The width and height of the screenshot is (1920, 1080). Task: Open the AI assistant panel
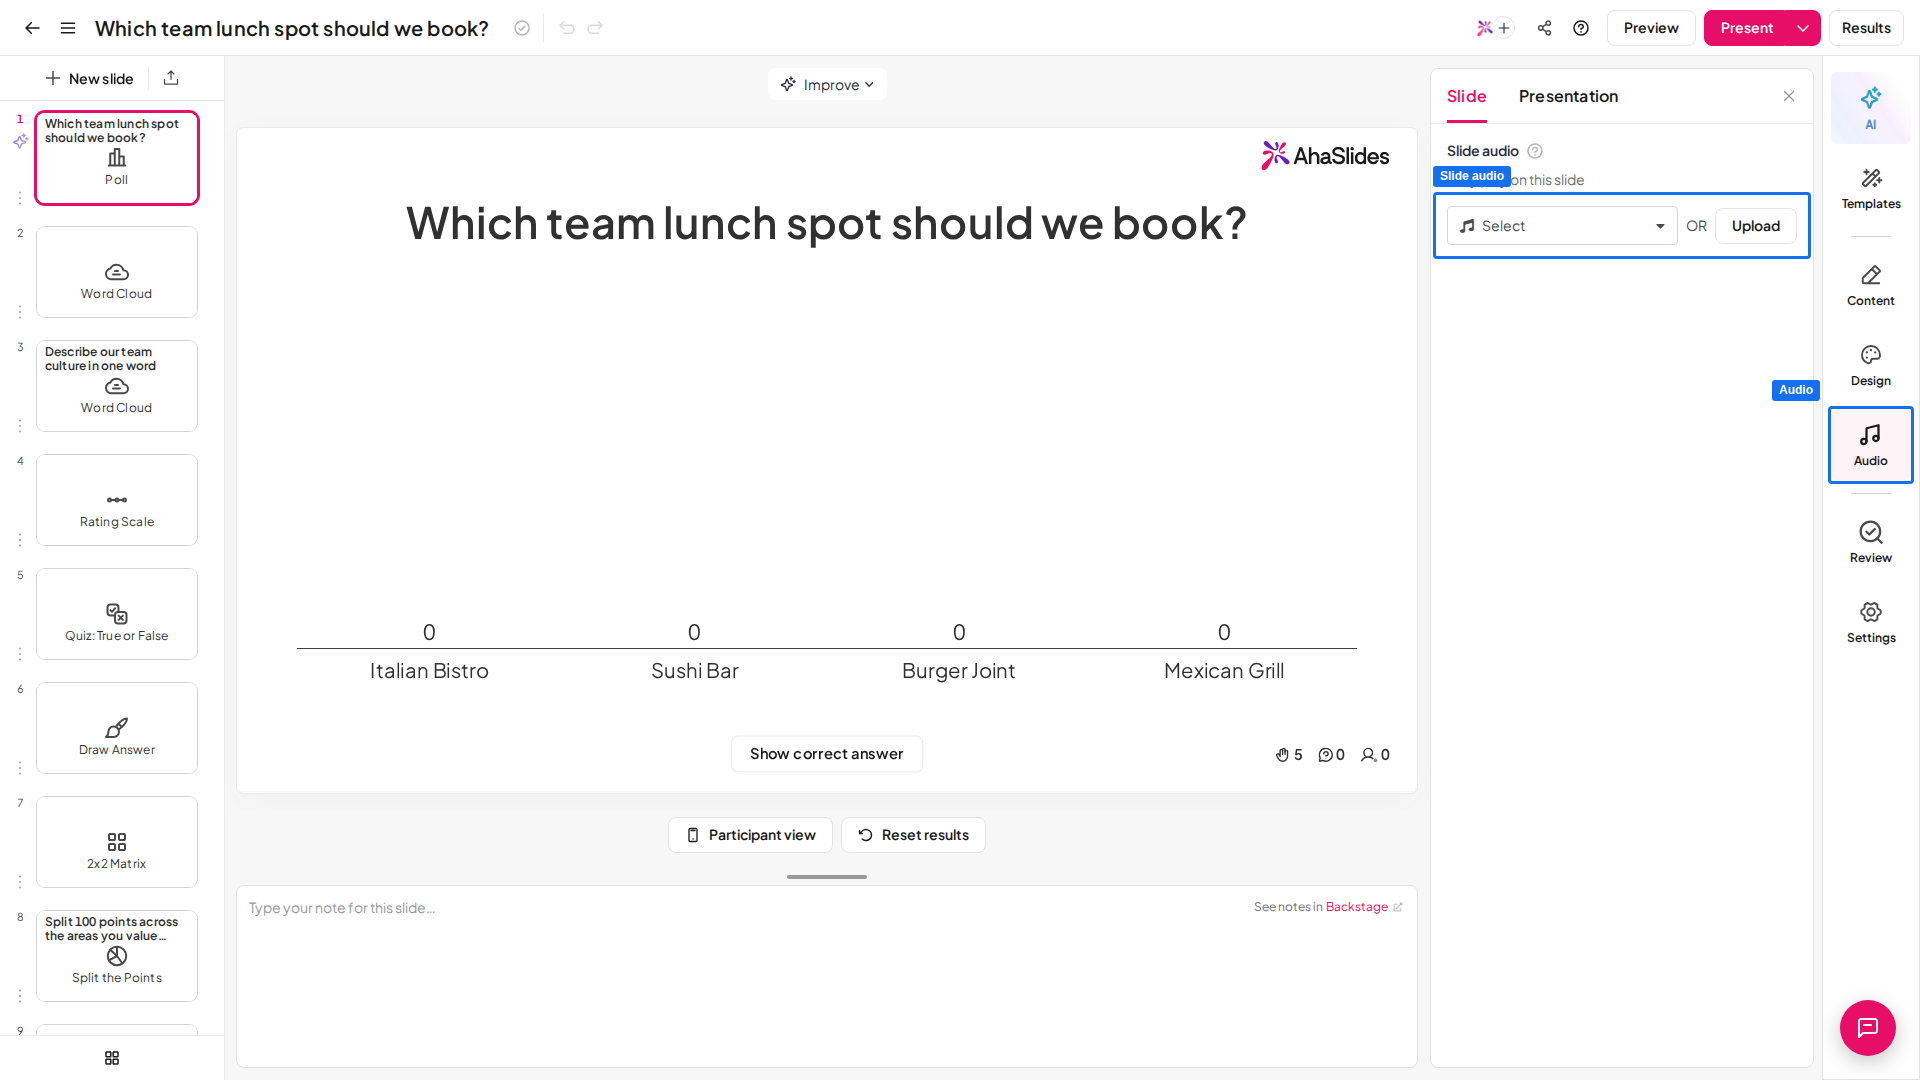1870,108
